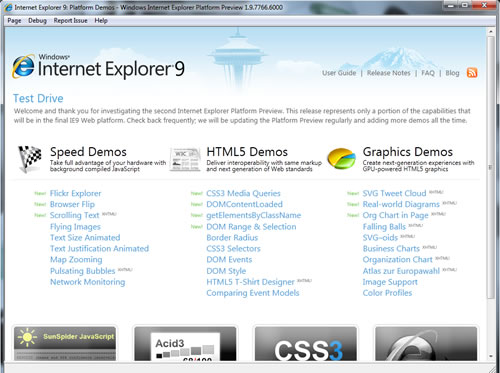Open the SVG Tweet Cloud demo
500x373 pixels.
pyautogui.click(x=394, y=193)
